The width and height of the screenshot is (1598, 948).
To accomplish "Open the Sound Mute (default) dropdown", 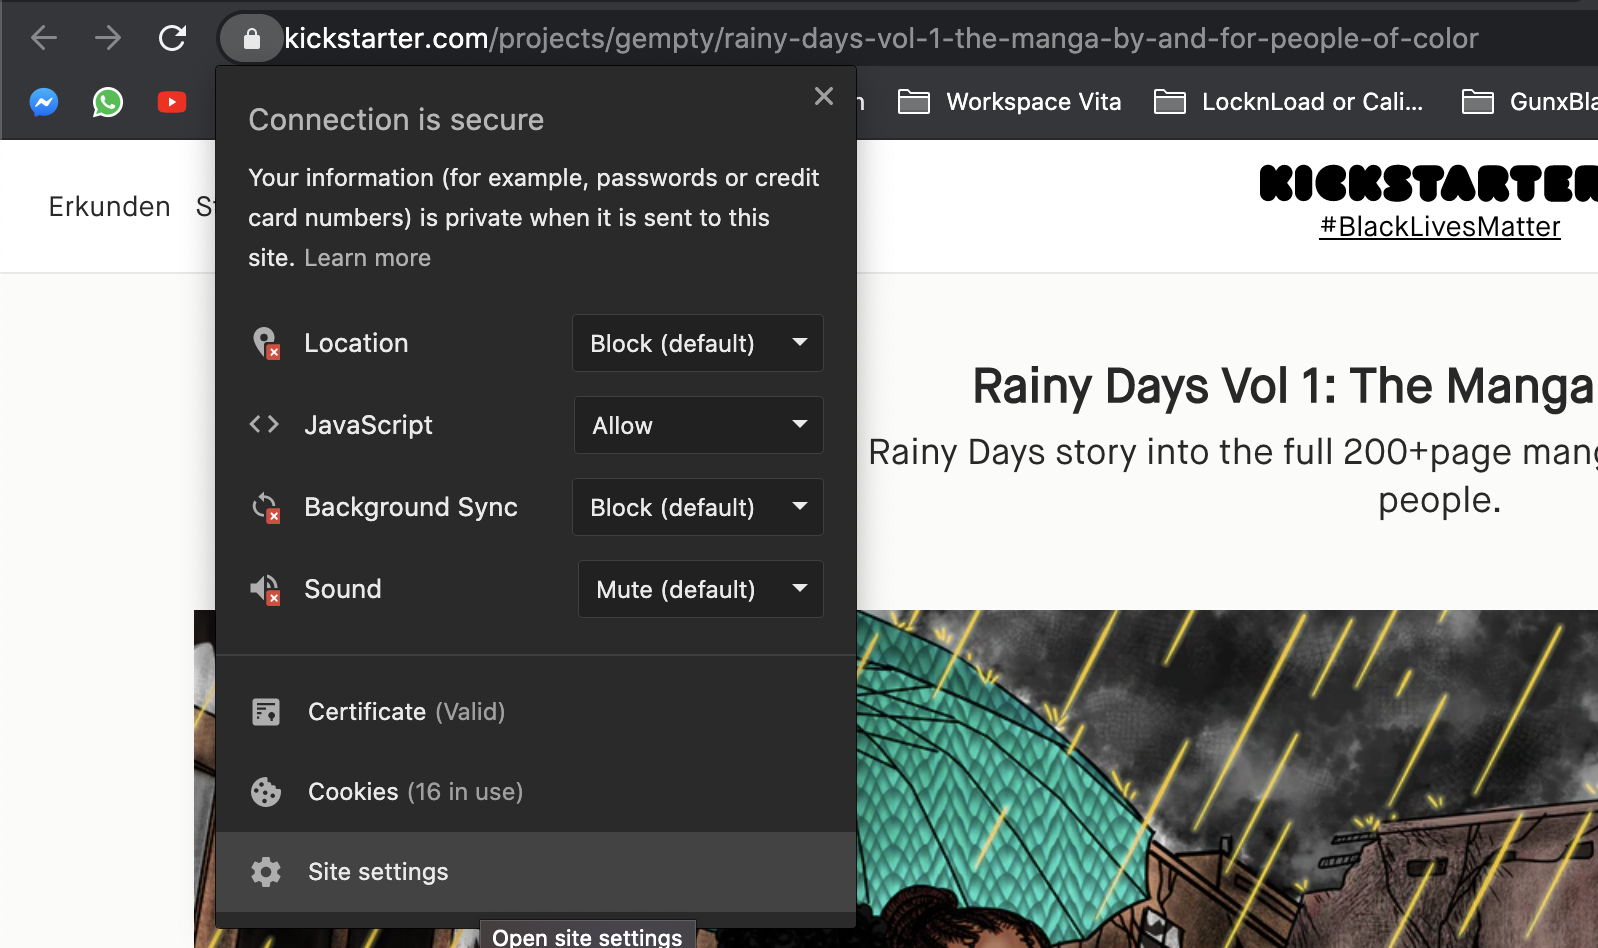I will (701, 589).
